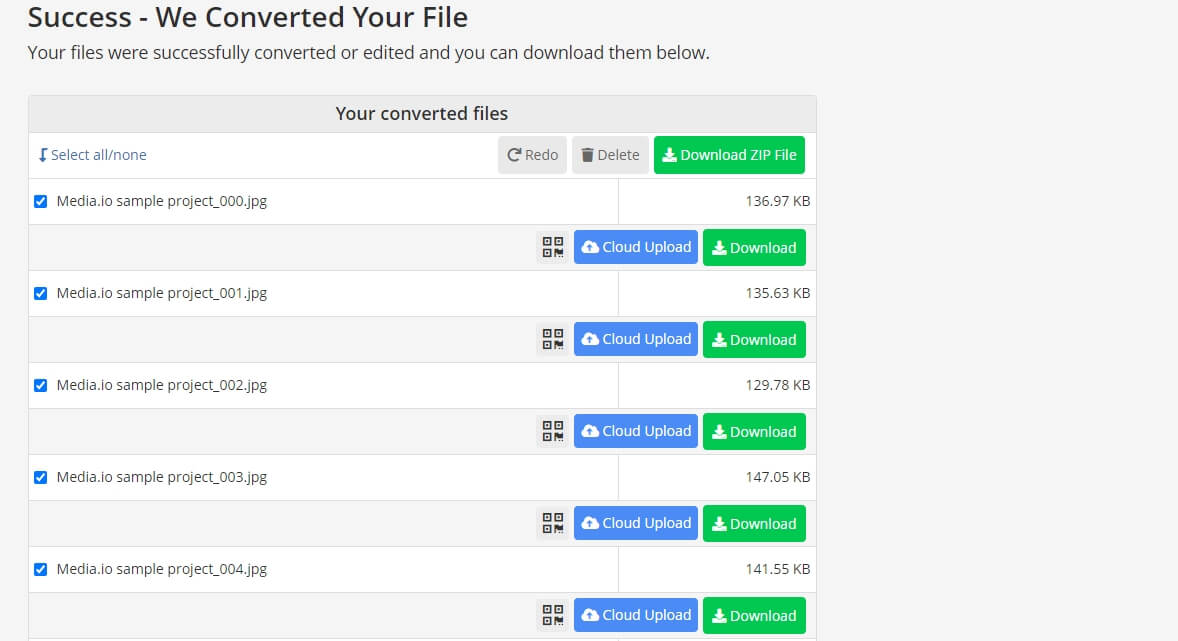Cloud Upload project_002.jpg

point(636,431)
